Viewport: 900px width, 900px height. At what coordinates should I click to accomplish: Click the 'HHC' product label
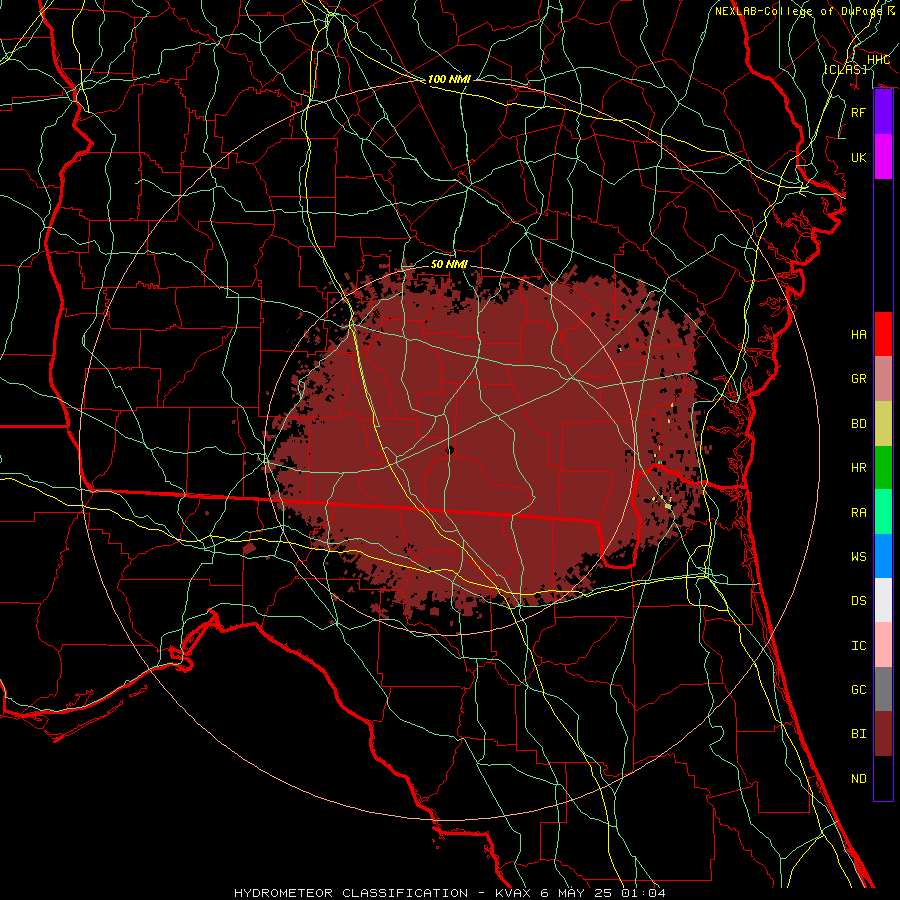[878, 60]
